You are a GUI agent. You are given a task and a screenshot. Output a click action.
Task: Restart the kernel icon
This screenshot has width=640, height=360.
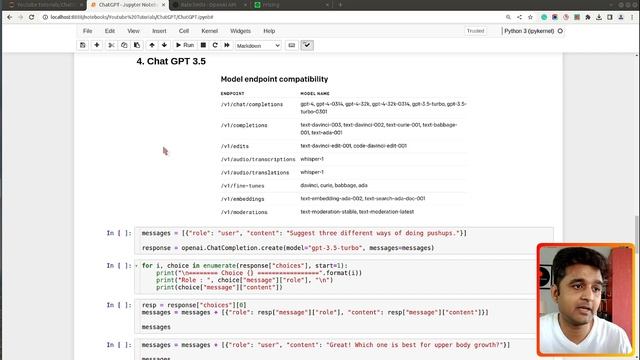coord(215,45)
